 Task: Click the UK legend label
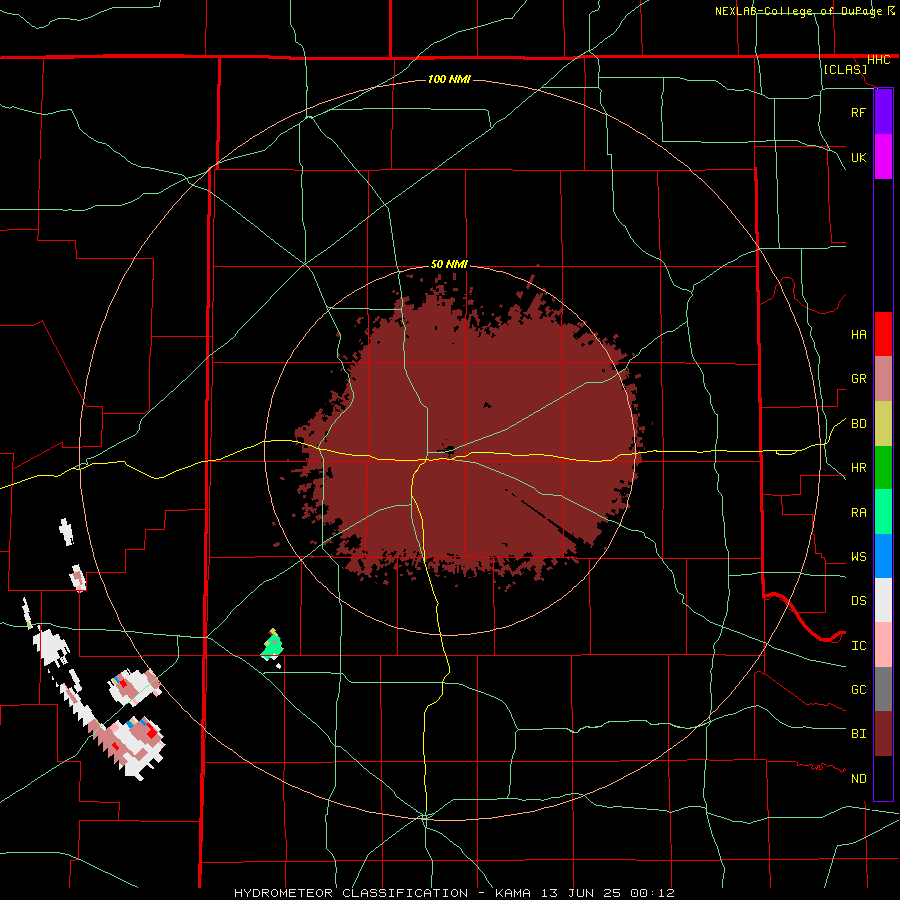click(x=858, y=157)
